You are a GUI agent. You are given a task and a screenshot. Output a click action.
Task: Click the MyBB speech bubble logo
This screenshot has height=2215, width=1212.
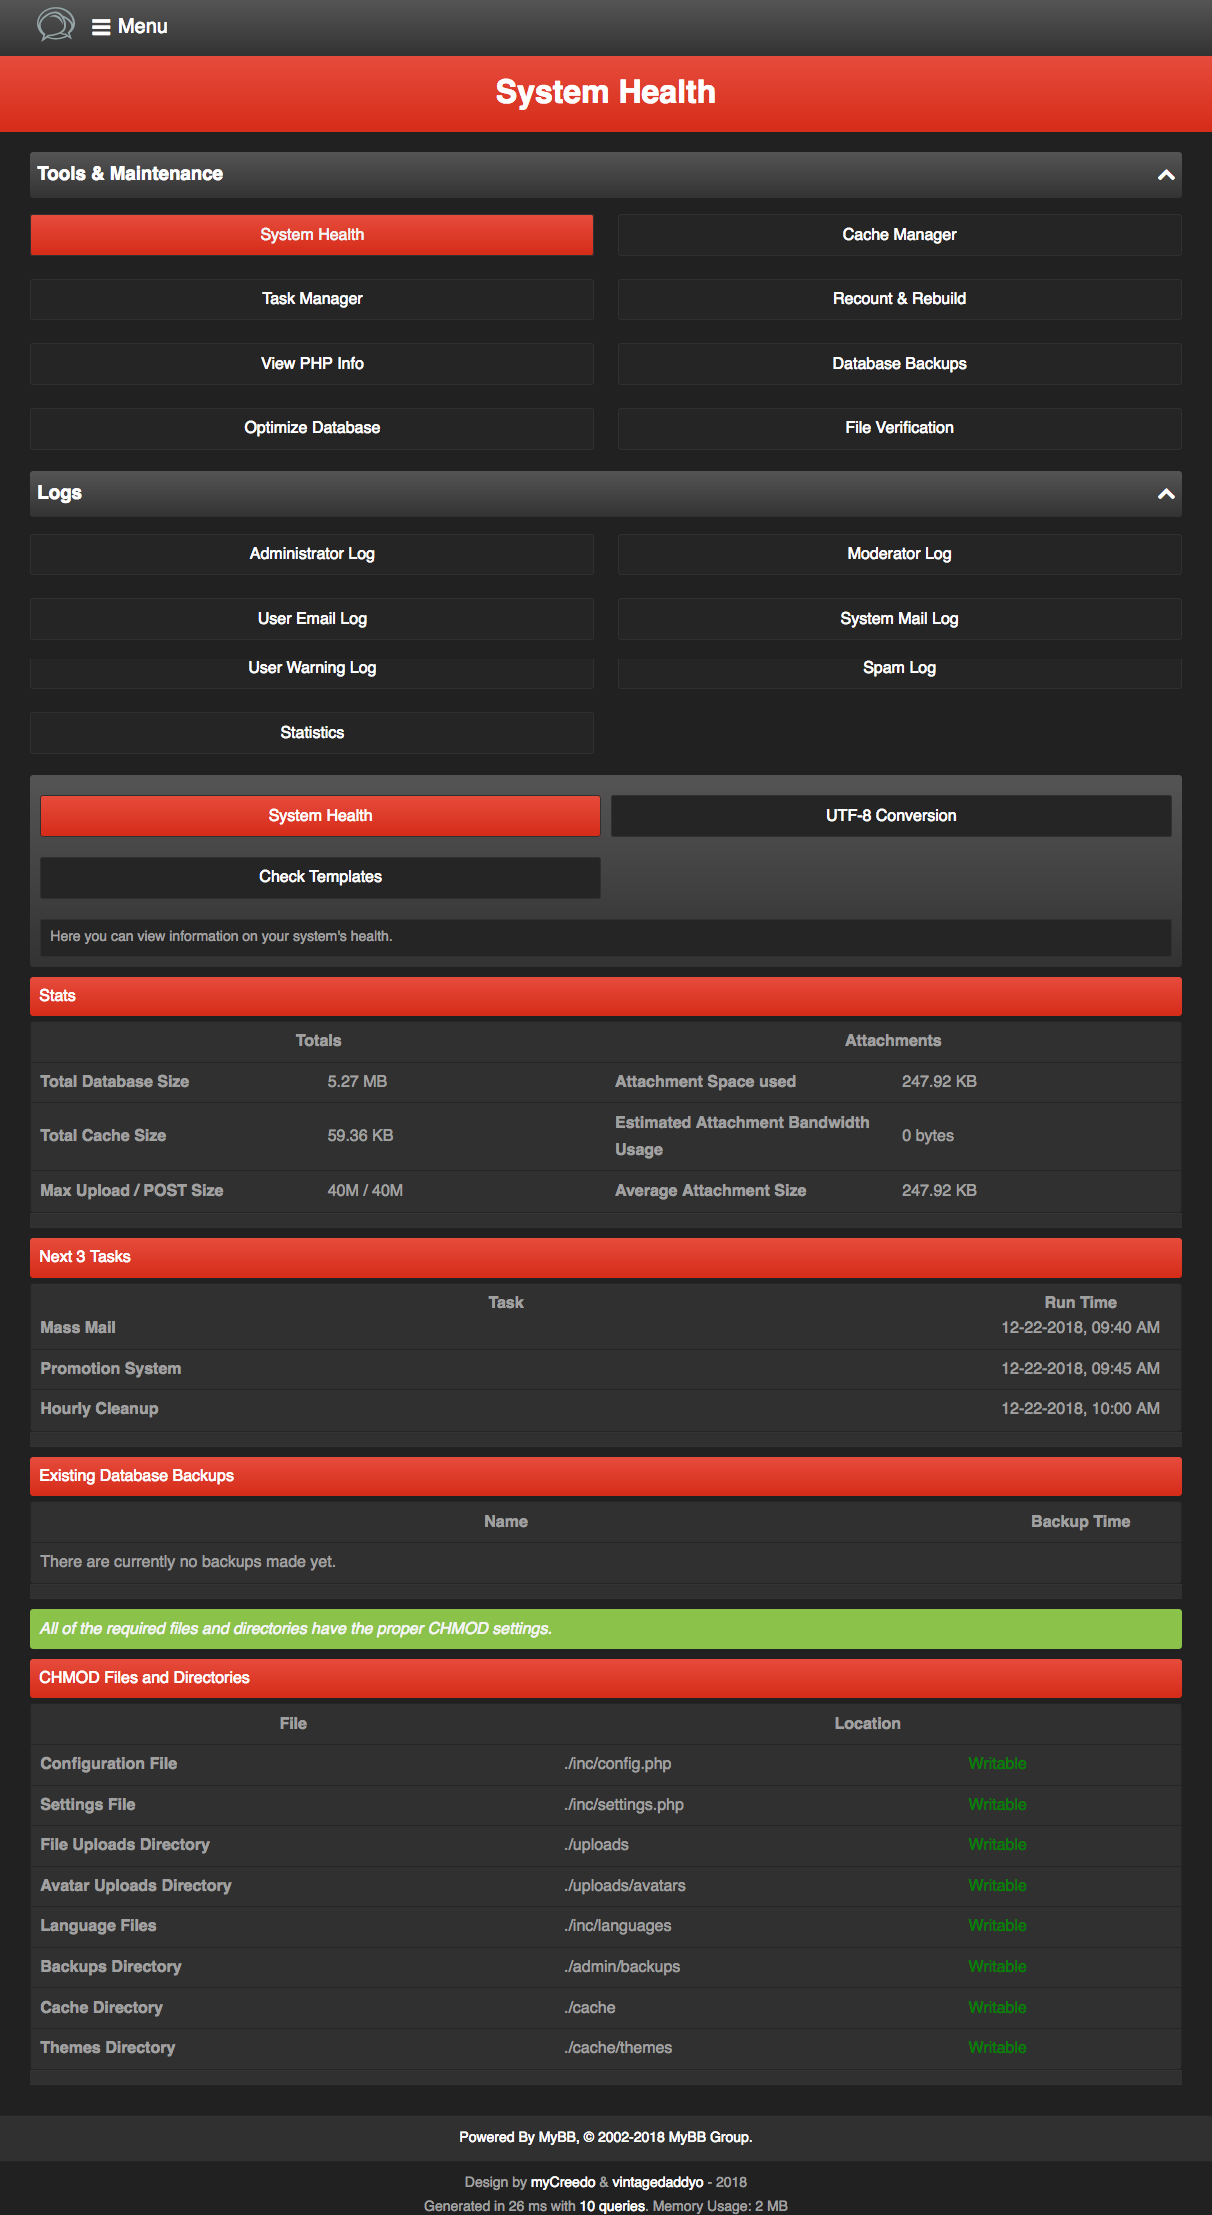tap(55, 24)
